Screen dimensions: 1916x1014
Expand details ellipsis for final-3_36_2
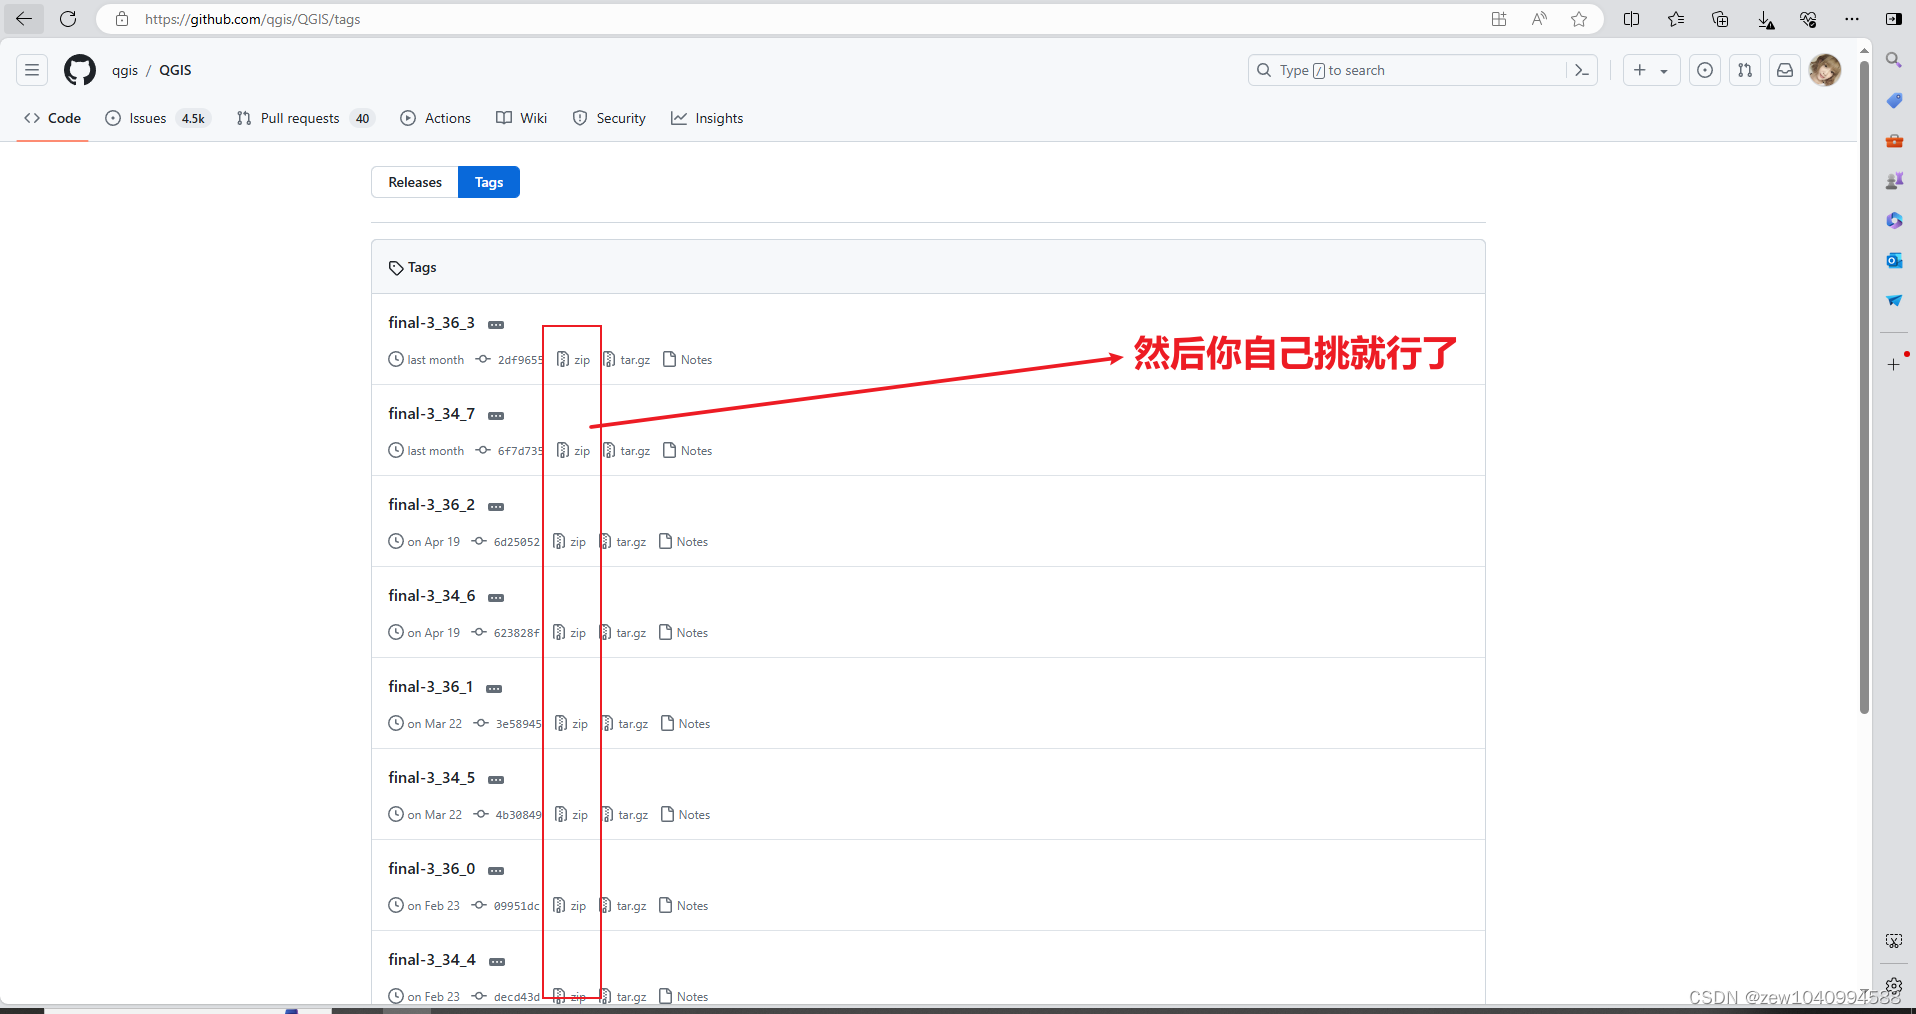click(496, 506)
